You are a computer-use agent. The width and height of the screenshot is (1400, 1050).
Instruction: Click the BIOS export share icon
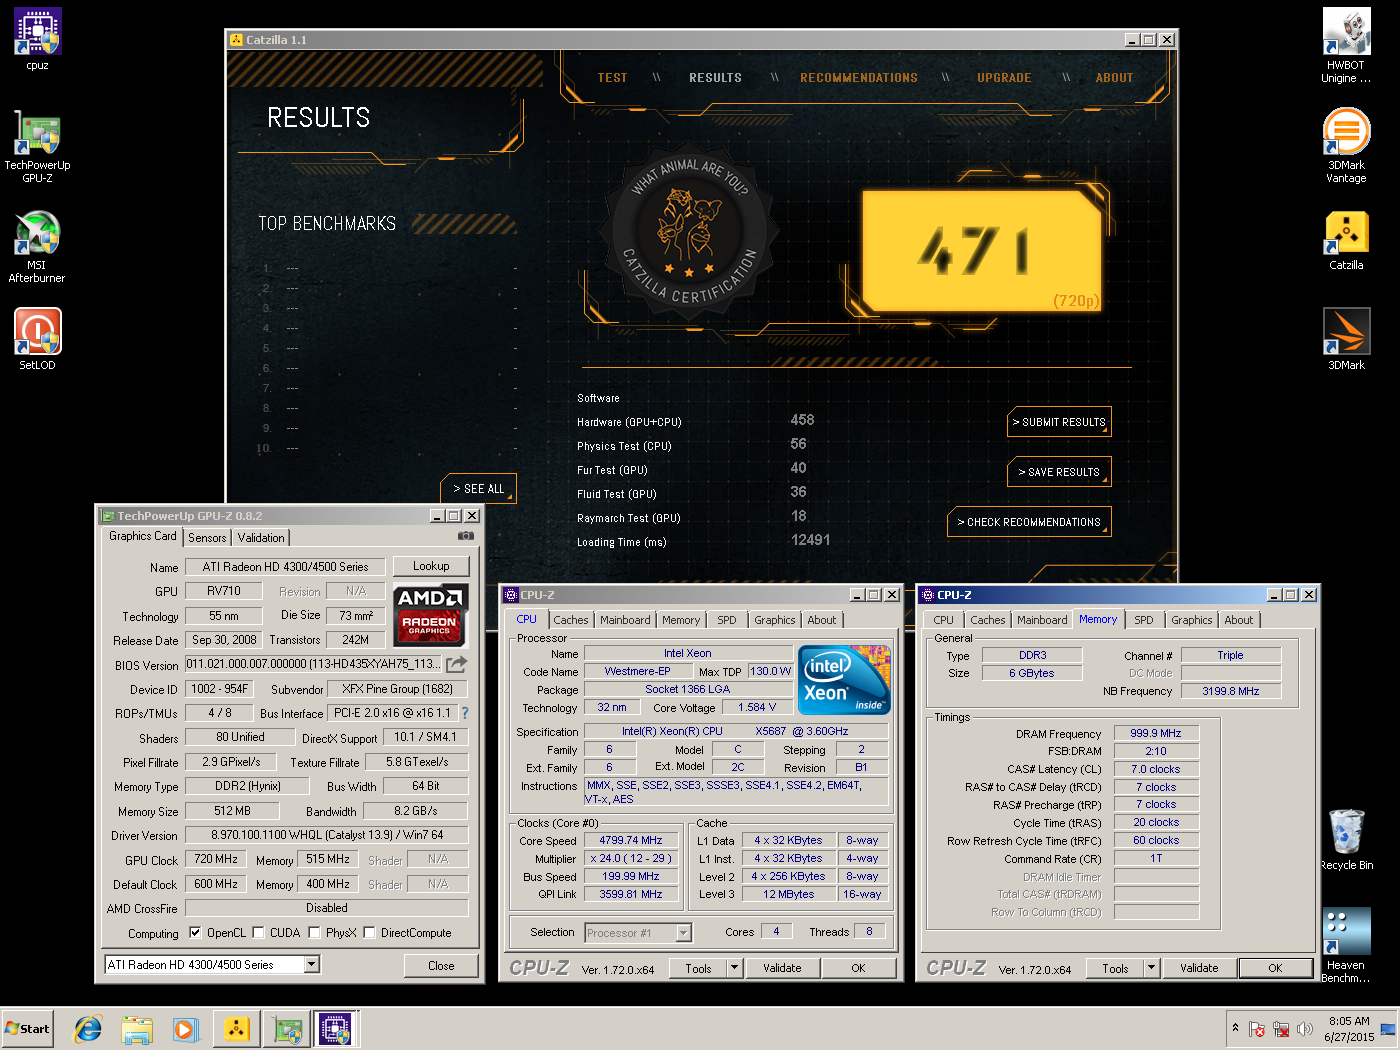coord(457,664)
